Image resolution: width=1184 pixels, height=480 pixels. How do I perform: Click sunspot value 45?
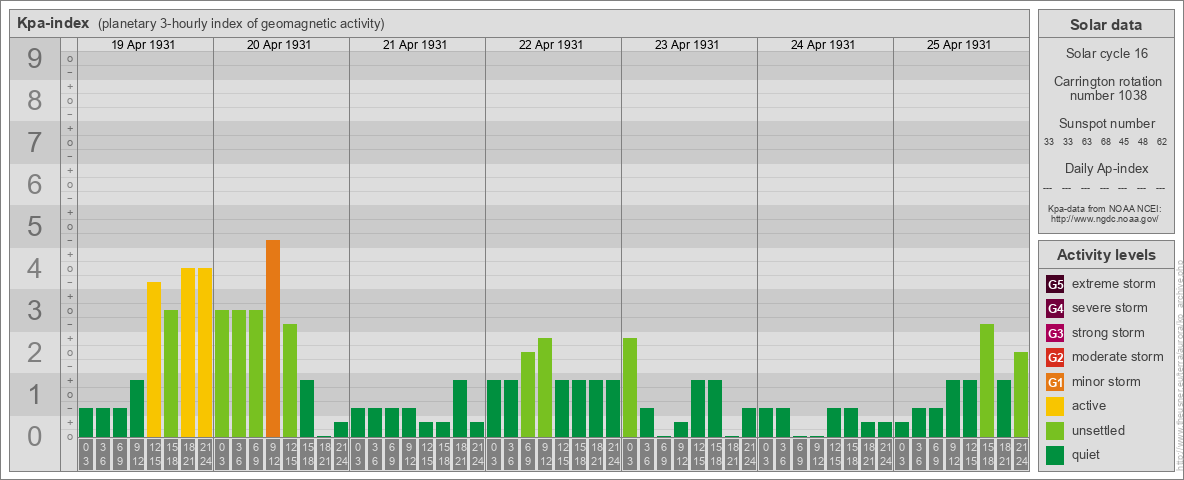click(1124, 142)
